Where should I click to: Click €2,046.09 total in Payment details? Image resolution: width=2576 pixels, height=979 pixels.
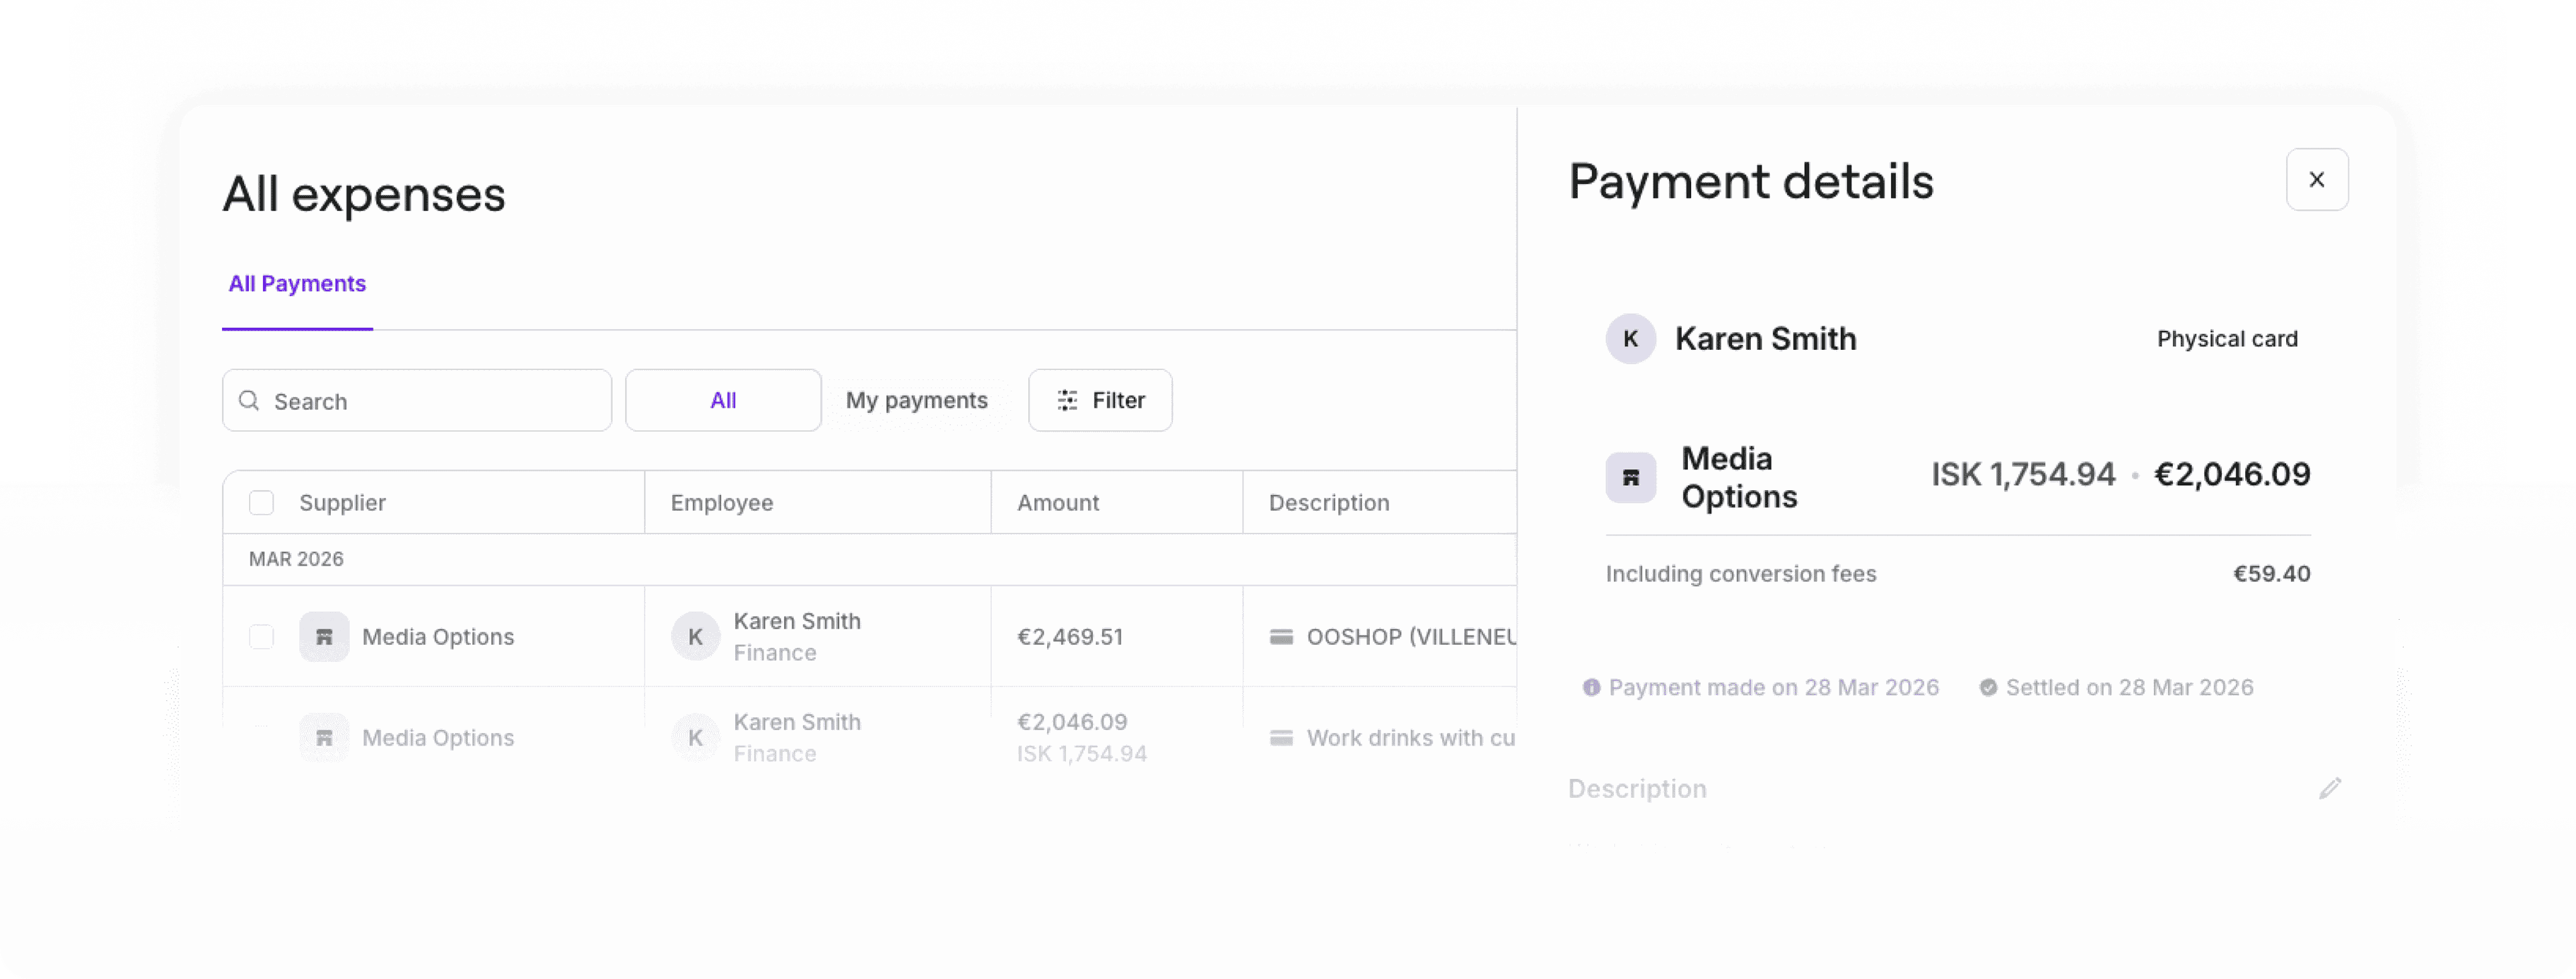click(x=2232, y=474)
